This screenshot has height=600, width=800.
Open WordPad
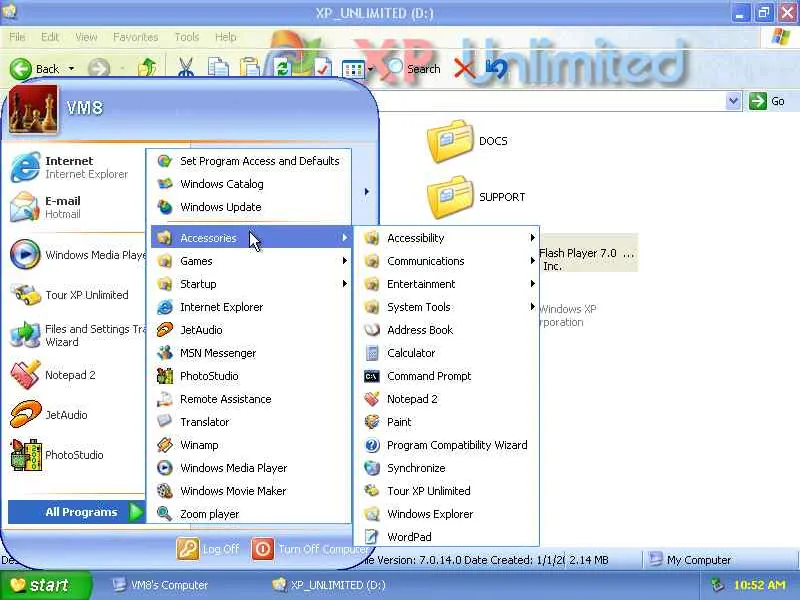tap(447, 536)
